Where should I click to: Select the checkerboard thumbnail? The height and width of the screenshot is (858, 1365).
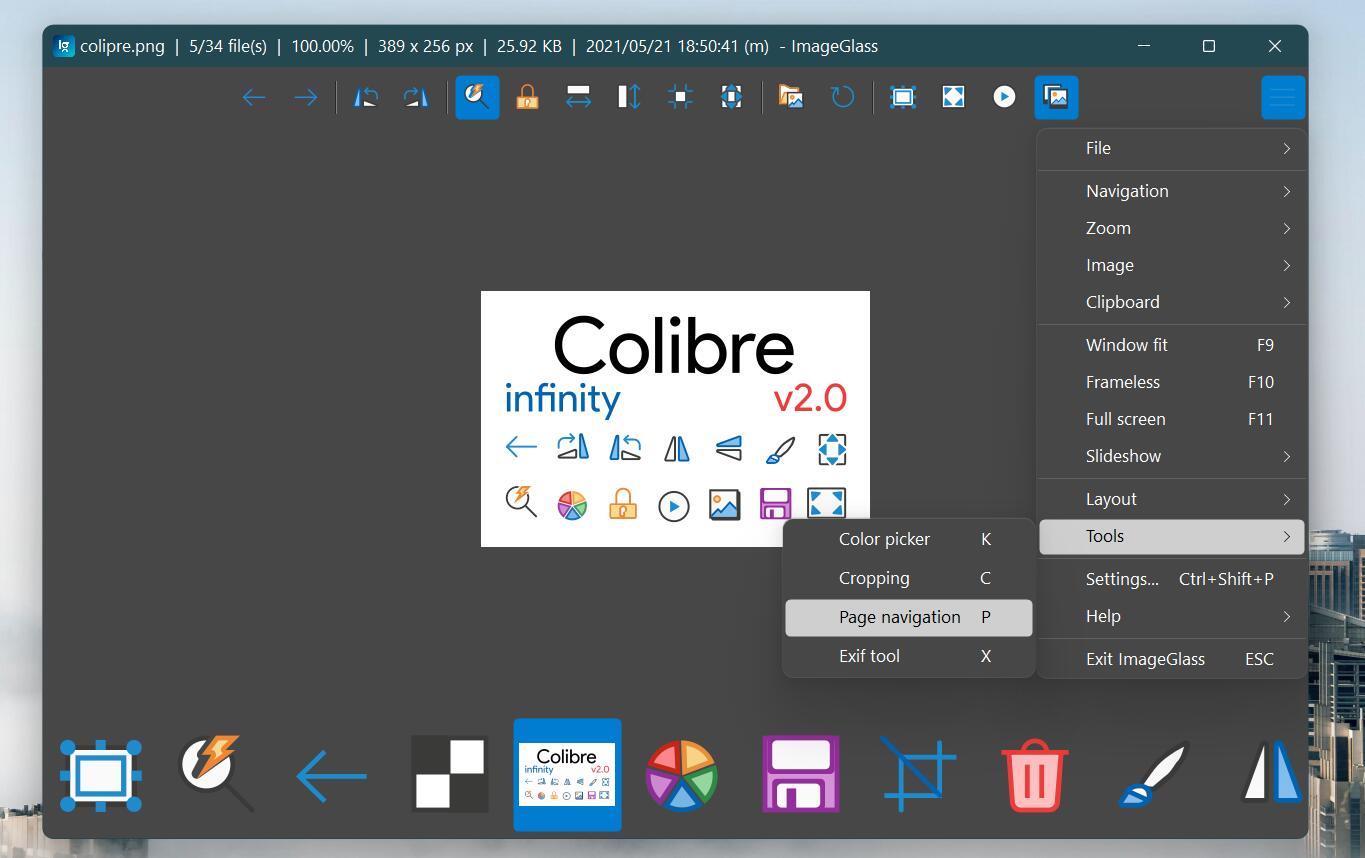(450, 774)
